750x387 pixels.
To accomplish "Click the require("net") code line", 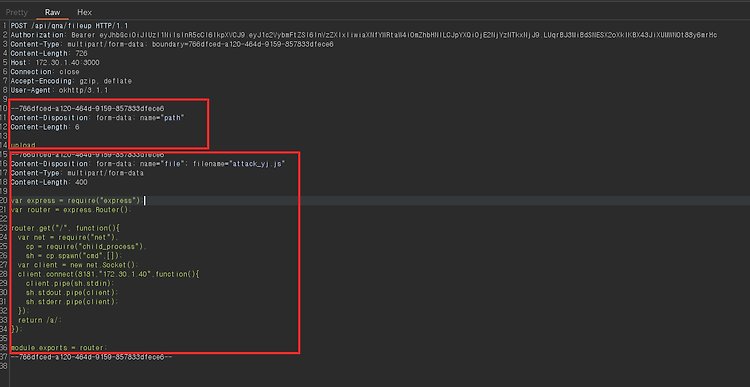I will click(x=68, y=237).
